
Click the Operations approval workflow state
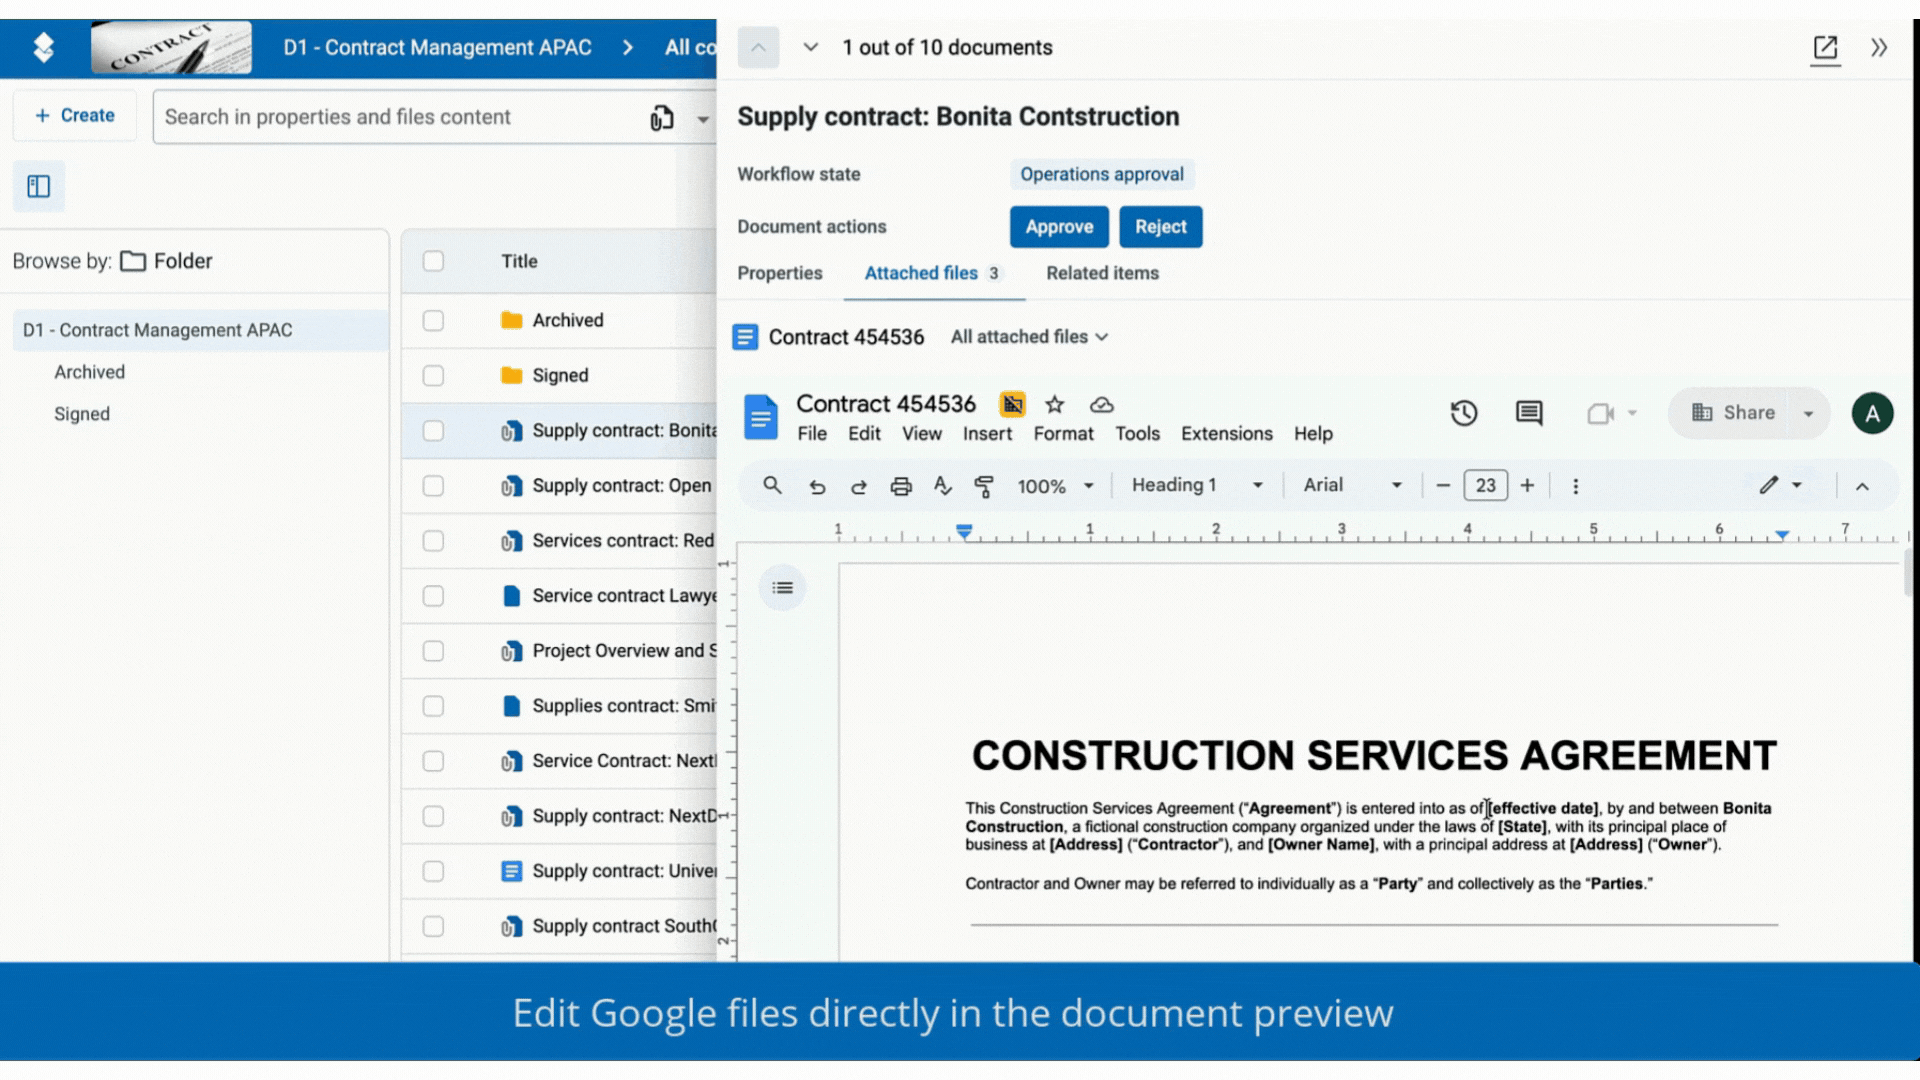pyautogui.click(x=1101, y=175)
